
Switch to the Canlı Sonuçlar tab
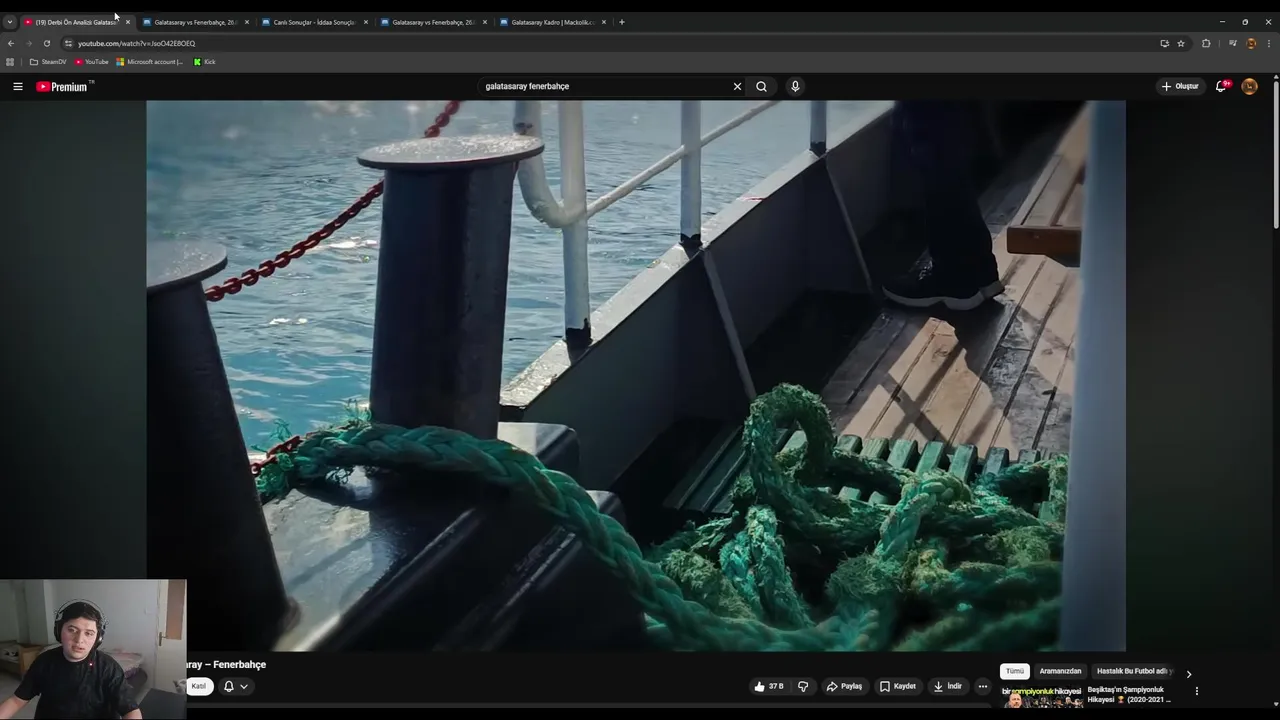pos(314,22)
